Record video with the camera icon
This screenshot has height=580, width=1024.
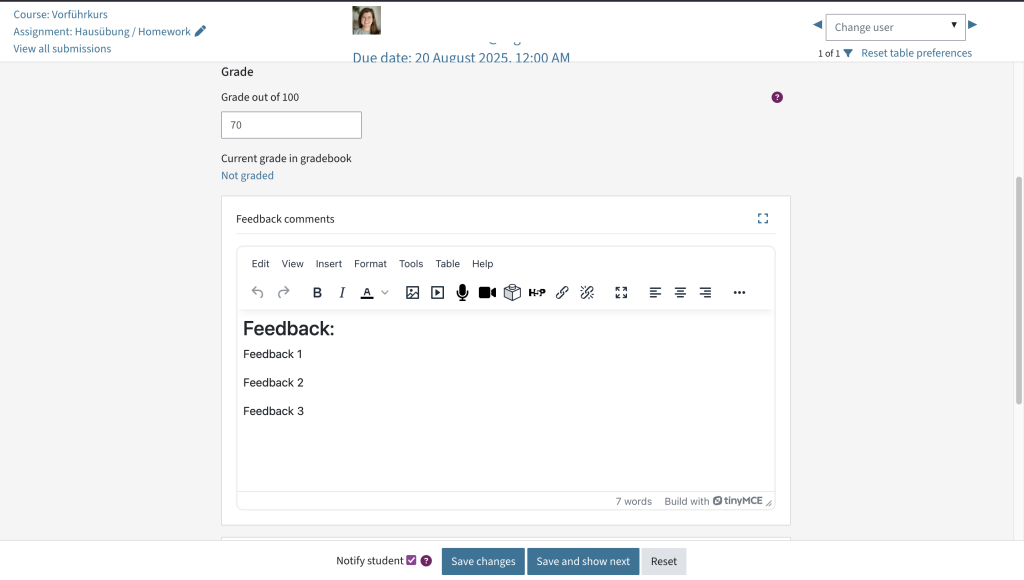487,293
